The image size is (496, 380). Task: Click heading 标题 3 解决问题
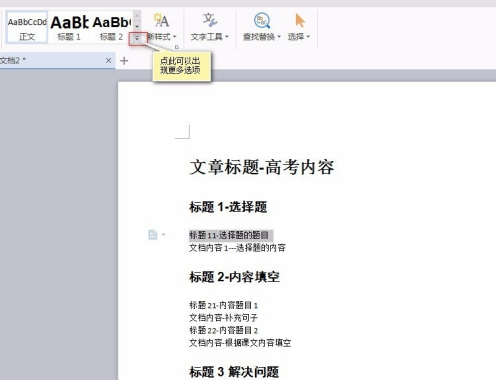click(x=234, y=372)
